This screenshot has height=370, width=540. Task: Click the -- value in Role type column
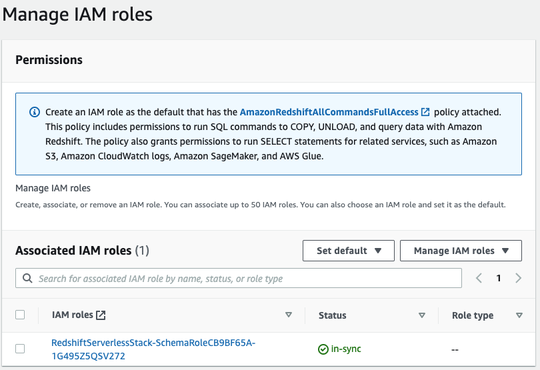click(455, 350)
